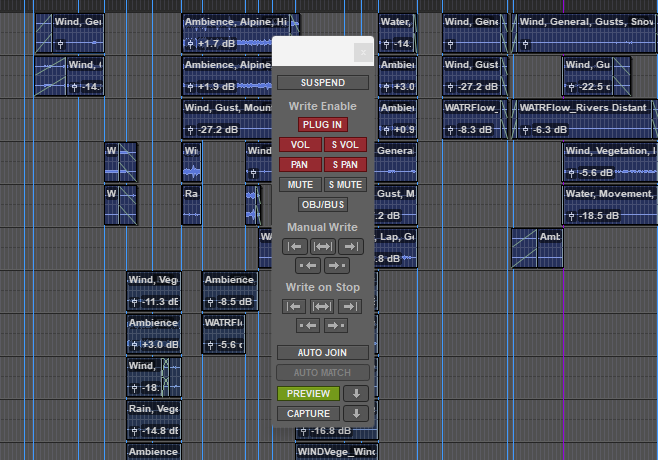Click the CAPTURE button
658x460 pixels.
tap(308, 413)
